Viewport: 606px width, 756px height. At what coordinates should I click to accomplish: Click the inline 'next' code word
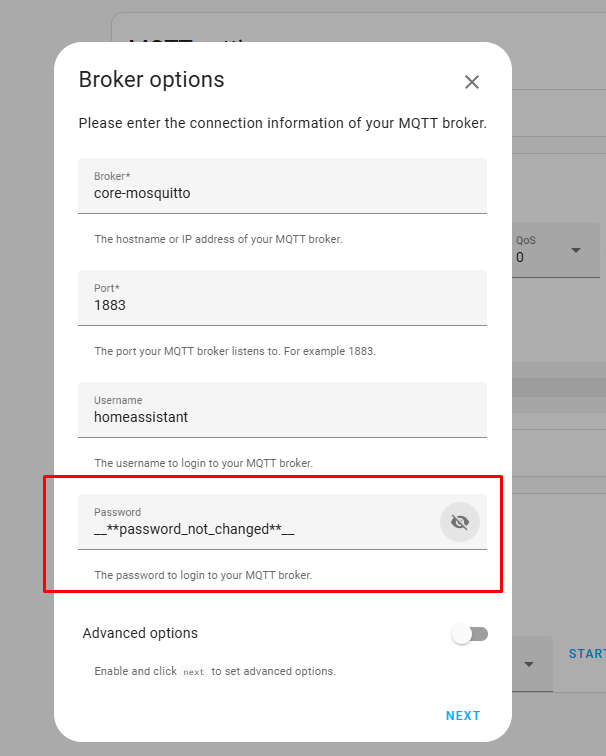coord(194,672)
